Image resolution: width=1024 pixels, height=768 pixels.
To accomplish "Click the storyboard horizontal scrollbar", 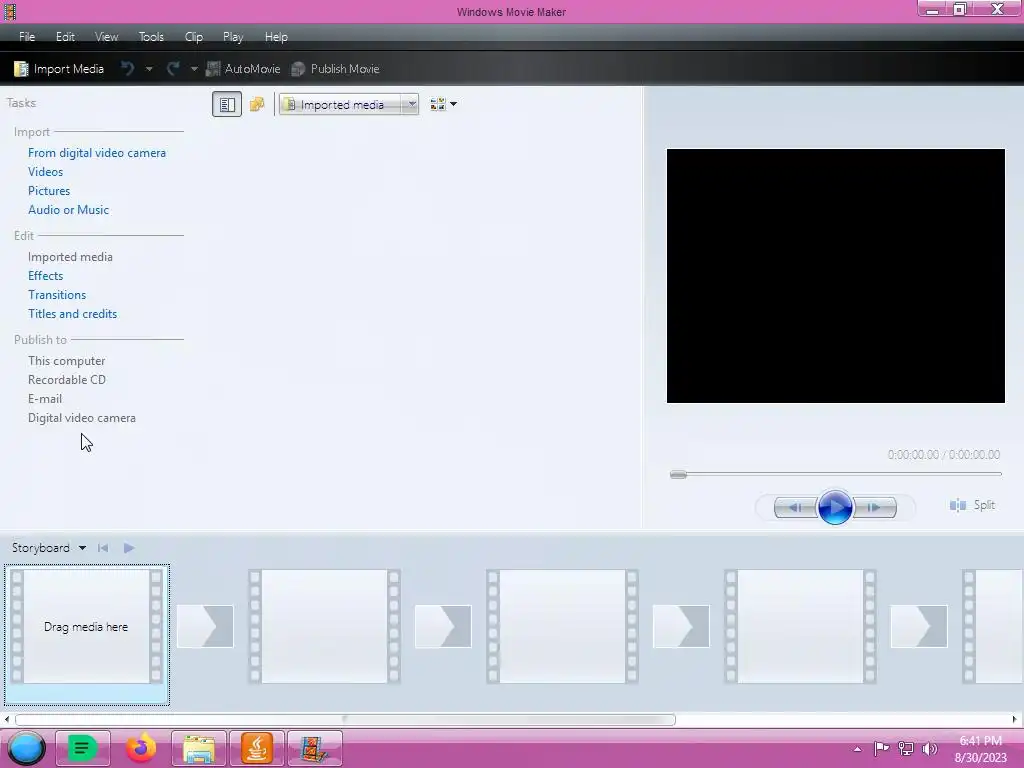I will (345, 720).
